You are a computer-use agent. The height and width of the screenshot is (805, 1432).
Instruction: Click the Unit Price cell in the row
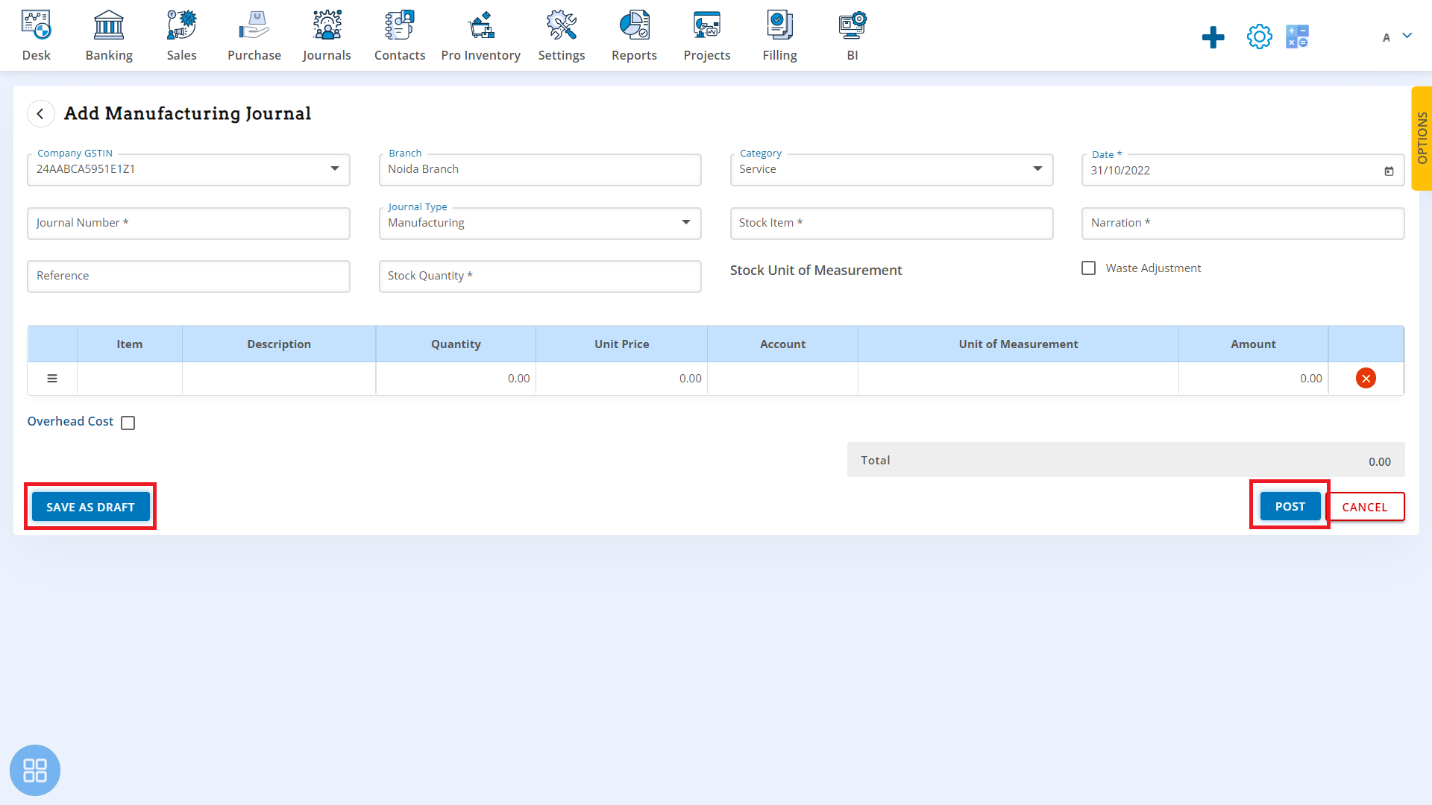click(x=622, y=379)
